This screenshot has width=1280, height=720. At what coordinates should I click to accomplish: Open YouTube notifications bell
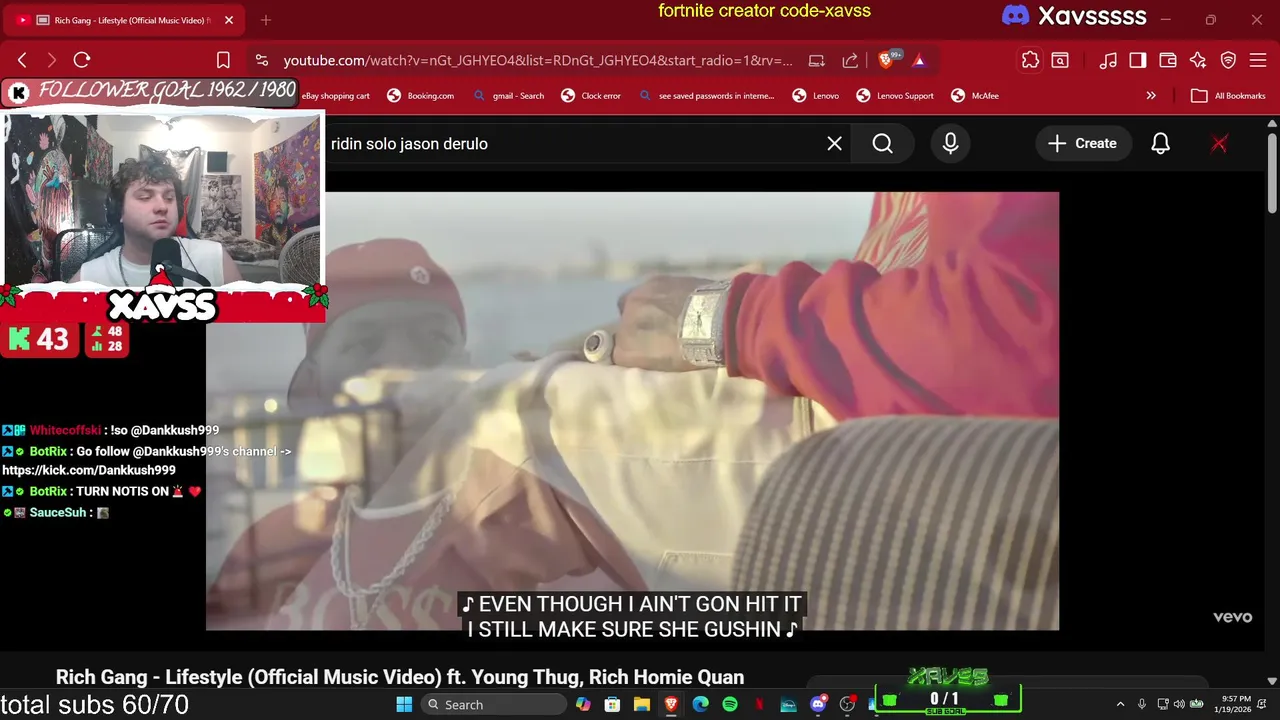tap(1160, 143)
